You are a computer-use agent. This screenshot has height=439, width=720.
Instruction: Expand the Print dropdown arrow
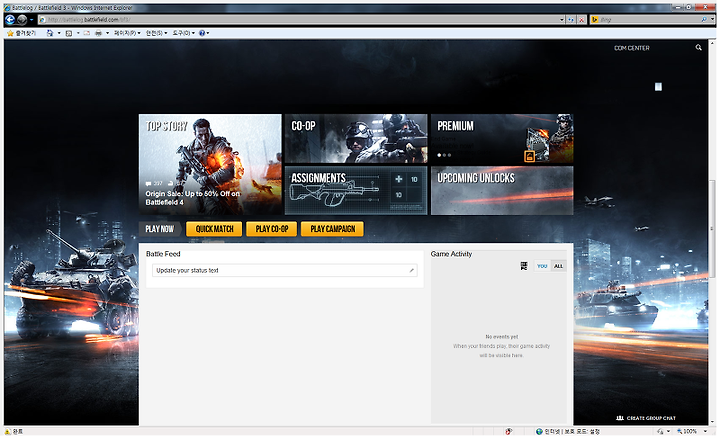click(x=107, y=33)
